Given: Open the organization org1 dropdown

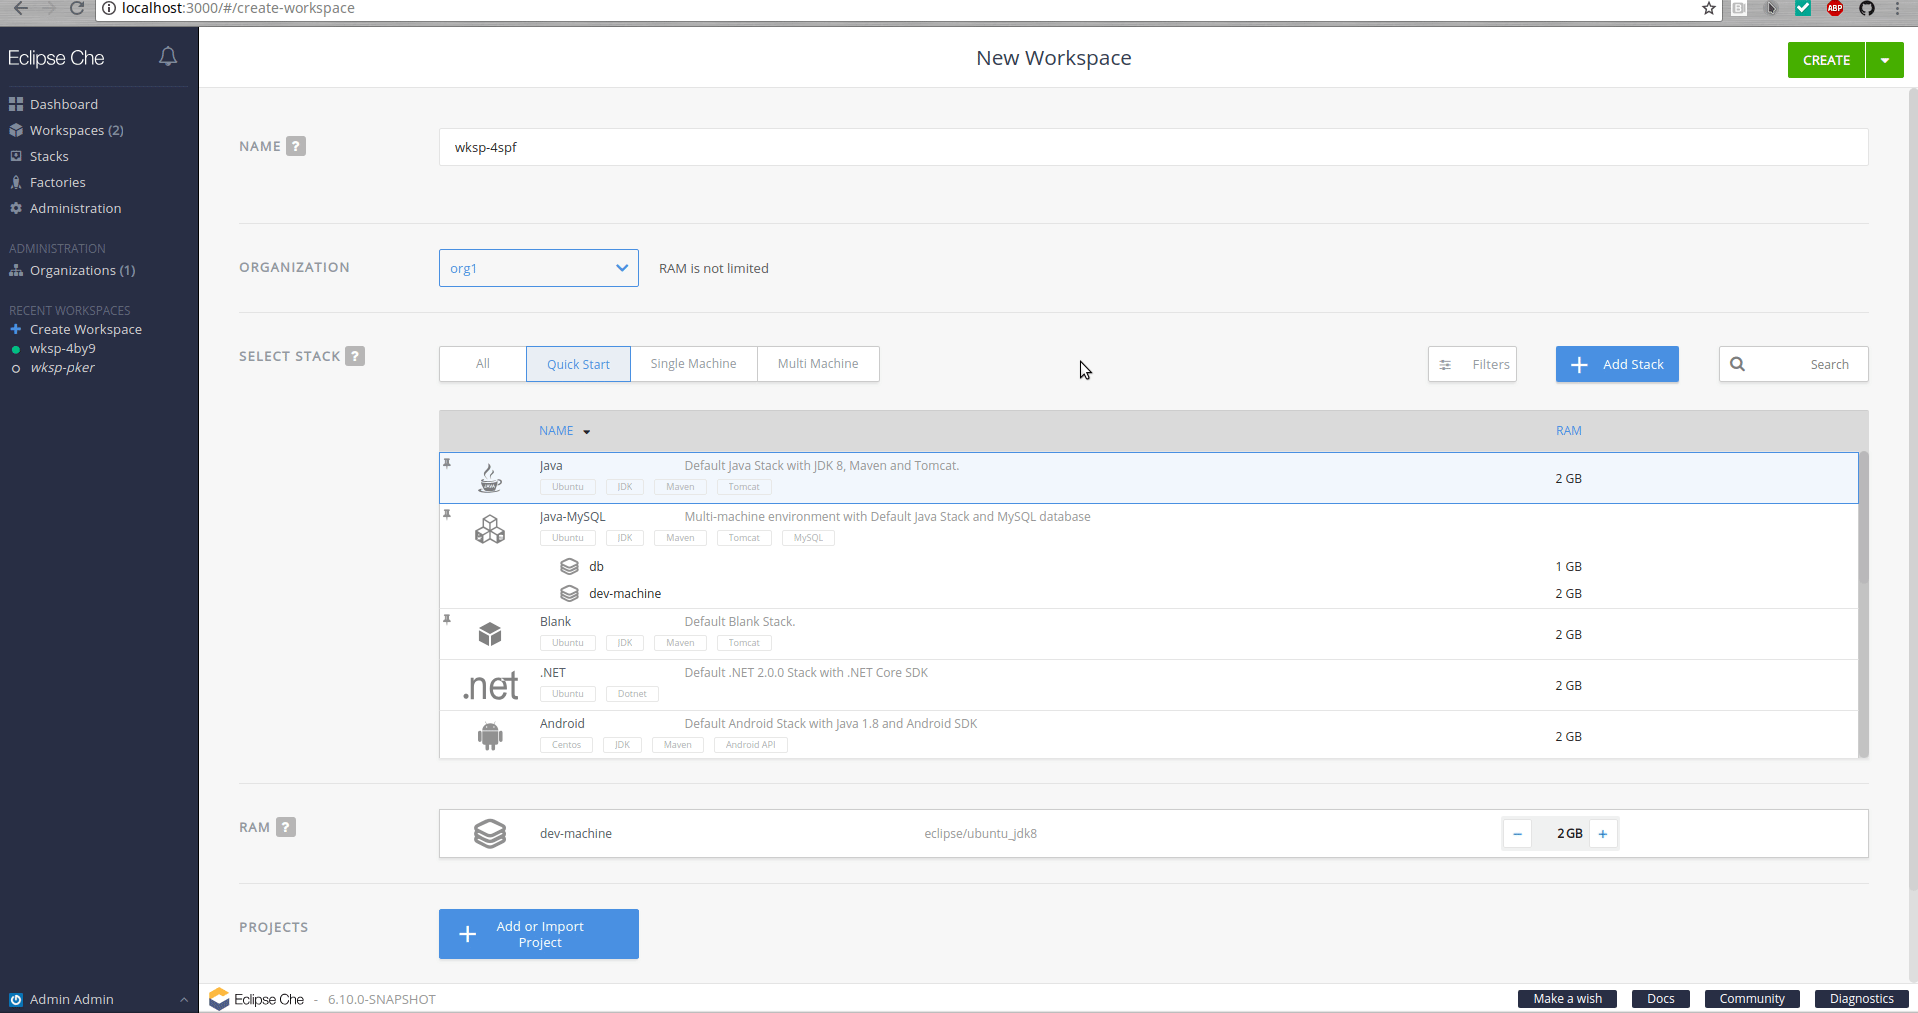Looking at the screenshot, I should coord(539,268).
